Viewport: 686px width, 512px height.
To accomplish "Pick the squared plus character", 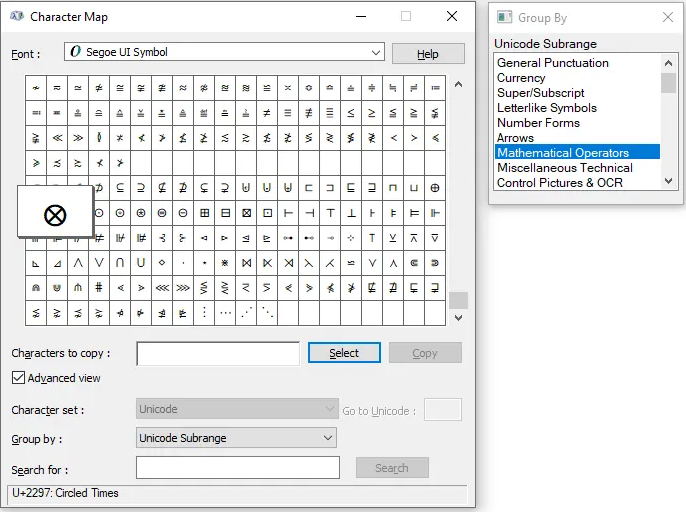I will pos(204,212).
